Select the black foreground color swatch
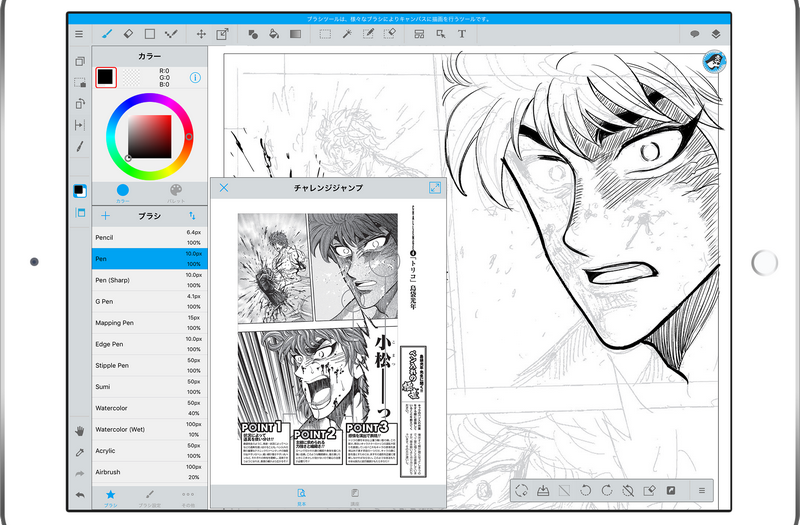 (x=106, y=77)
